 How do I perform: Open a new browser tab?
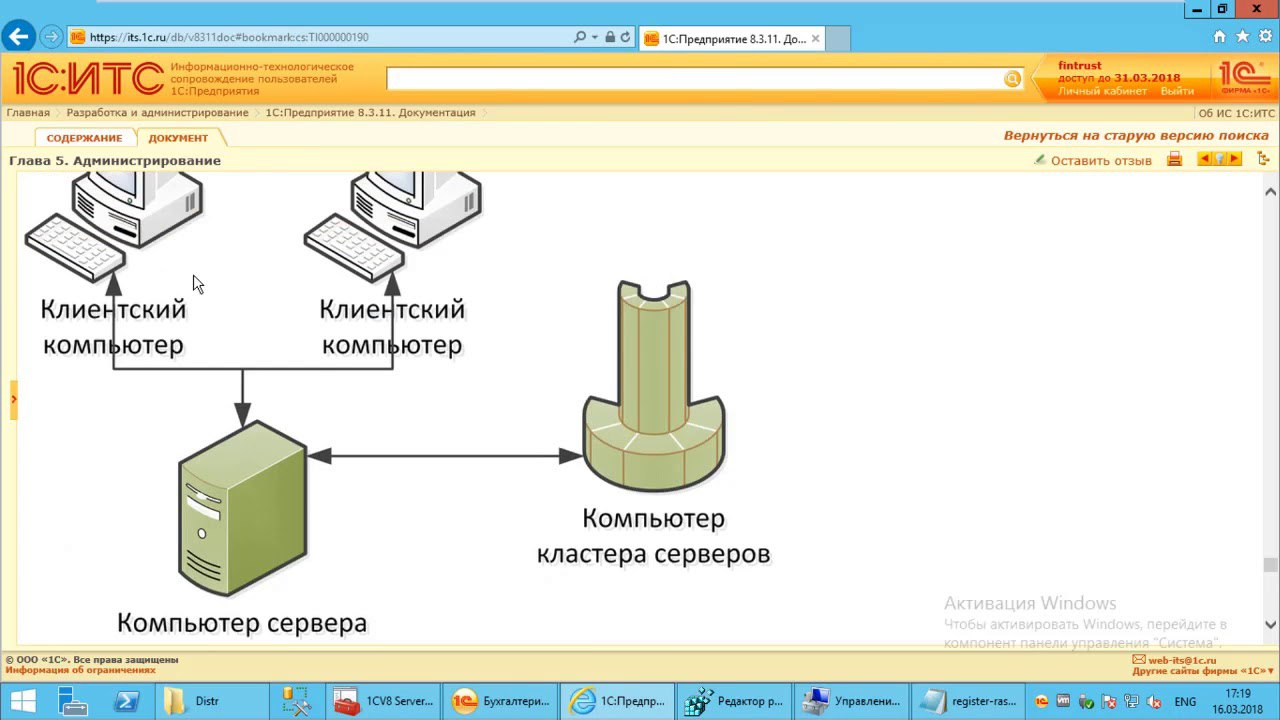coord(839,38)
